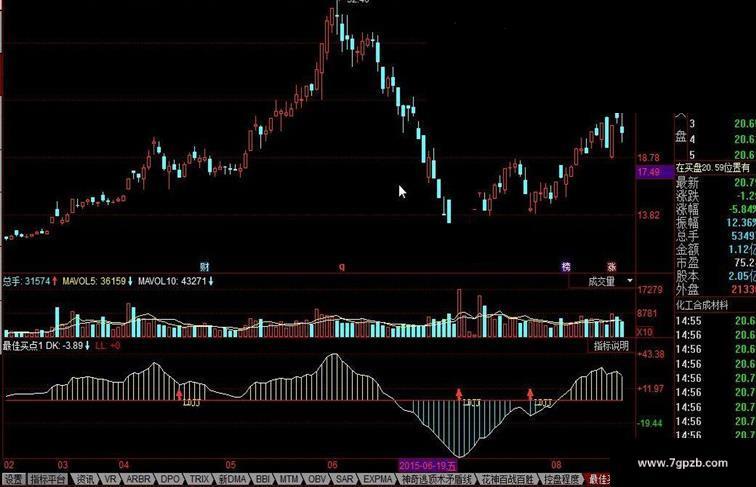Select the MTM indicator tab
The width and height of the screenshot is (756, 487).
pos(289,479)
